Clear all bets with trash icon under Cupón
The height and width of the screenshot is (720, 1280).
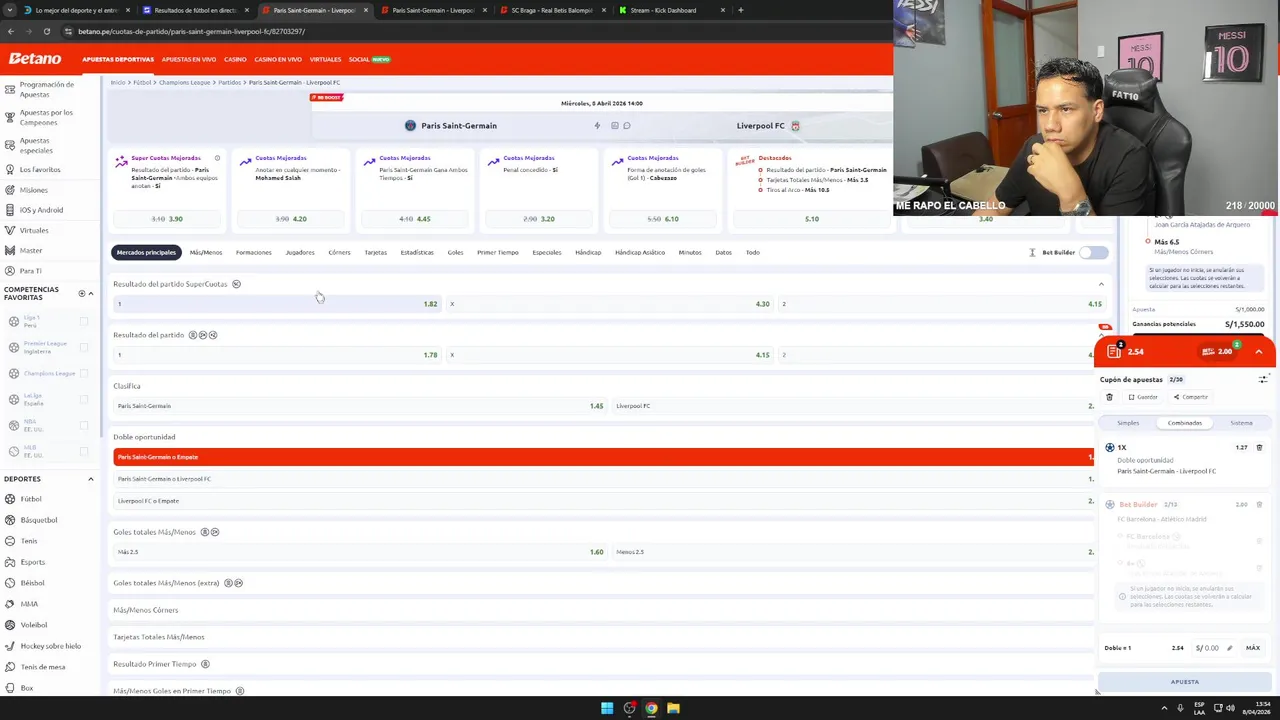point(1109,397)
